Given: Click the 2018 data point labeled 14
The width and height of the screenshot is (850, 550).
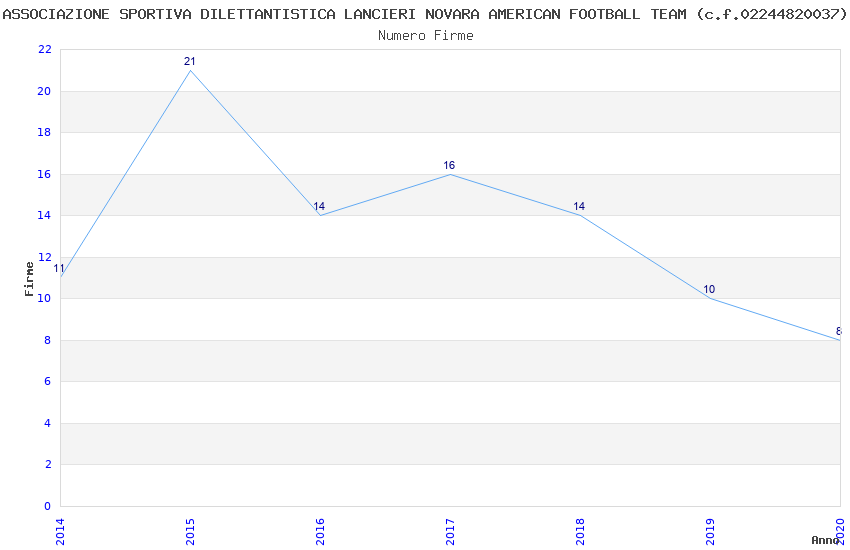Looking at the screenshot, I should 580,215.
